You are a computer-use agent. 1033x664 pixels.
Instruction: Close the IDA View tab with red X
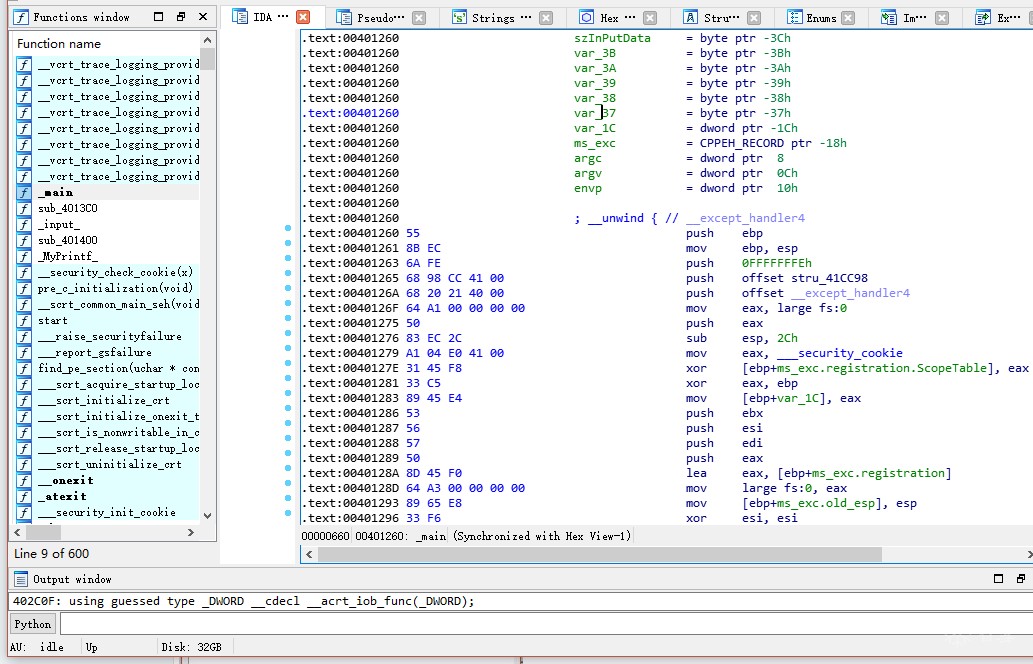pos(303,17)
